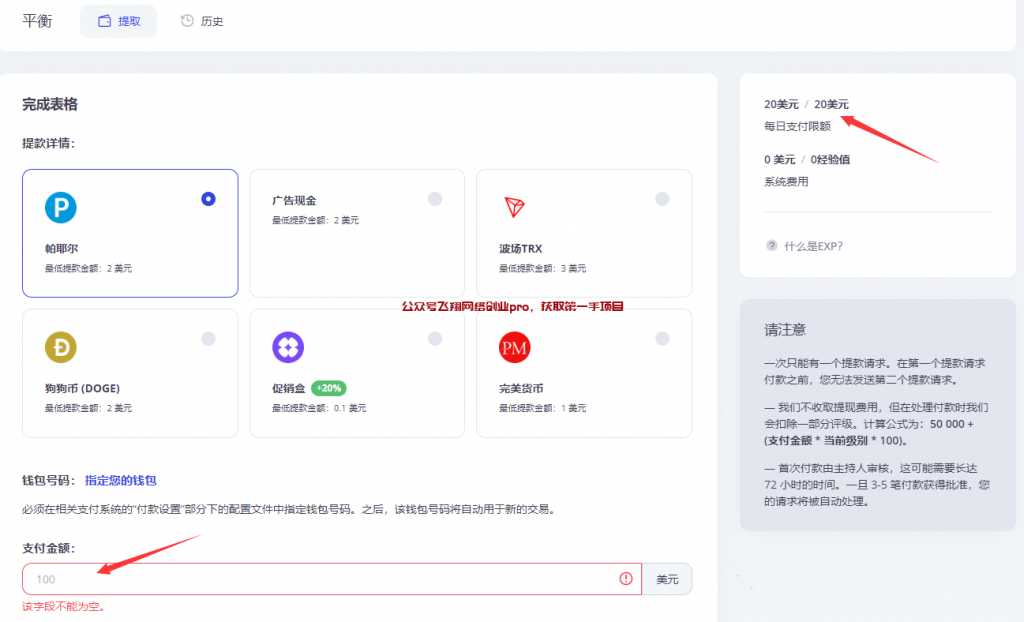Click the clock icon beside 历史

click(187, 21)
